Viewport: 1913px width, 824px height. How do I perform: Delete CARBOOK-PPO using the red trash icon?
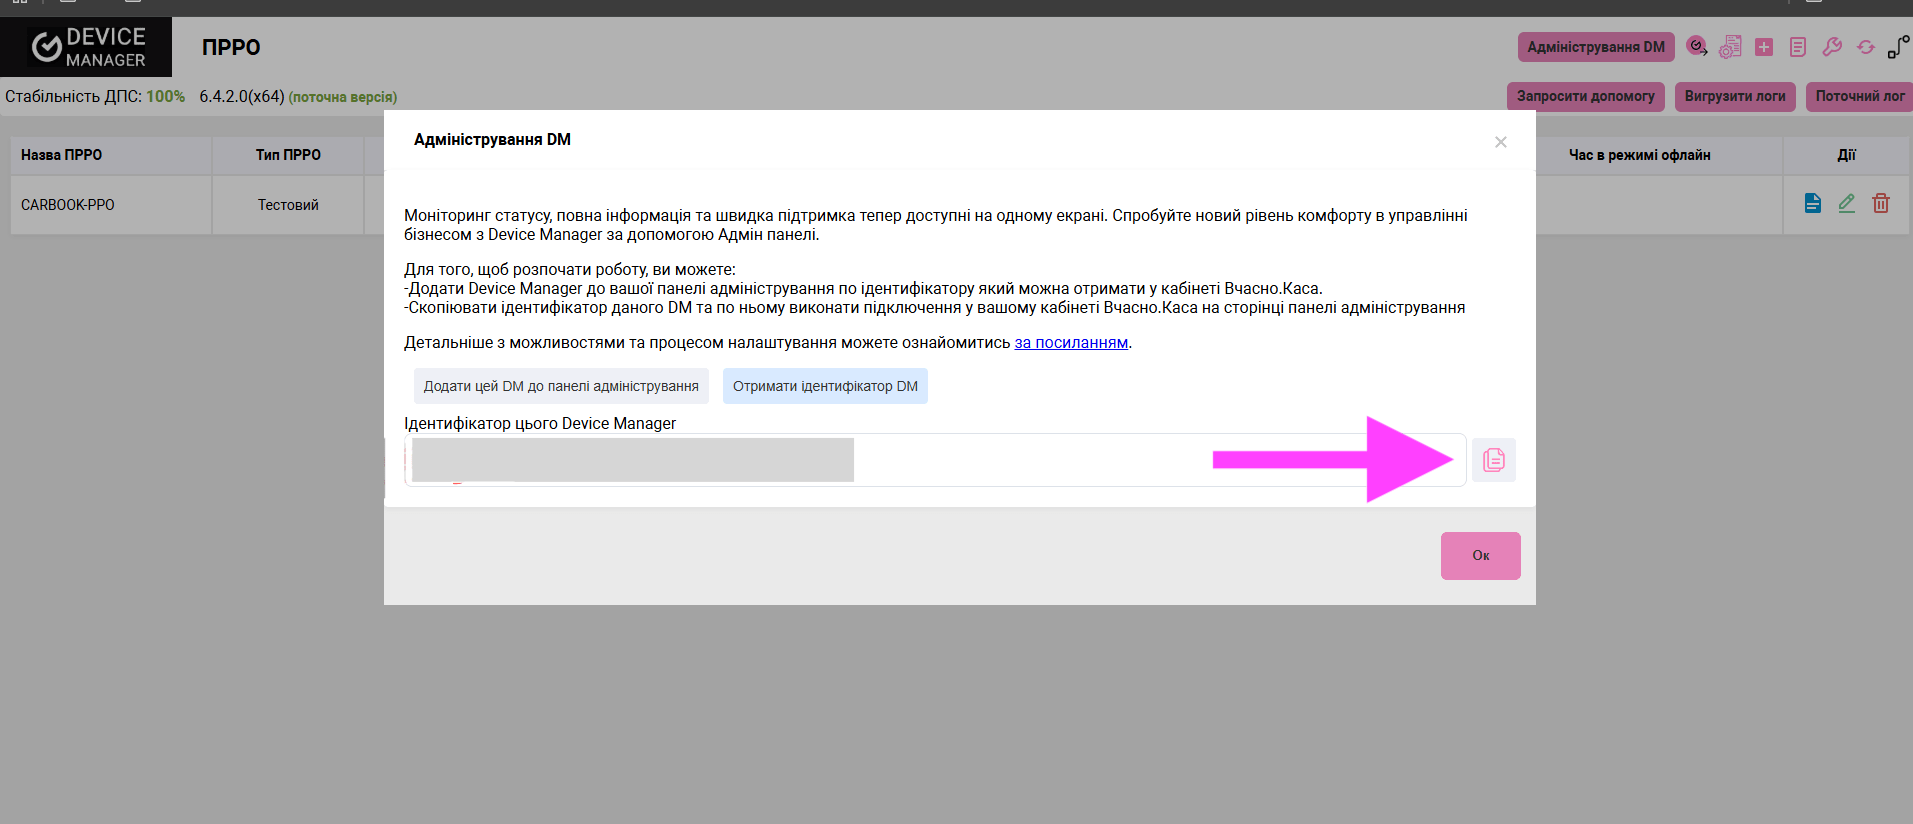point(1881,204)
